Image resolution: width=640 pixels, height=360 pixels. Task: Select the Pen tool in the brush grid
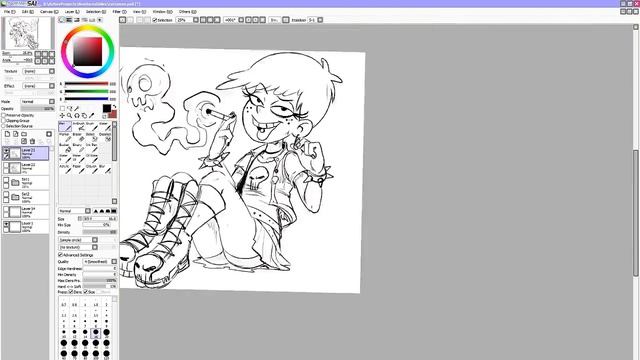tap(65, 127)
